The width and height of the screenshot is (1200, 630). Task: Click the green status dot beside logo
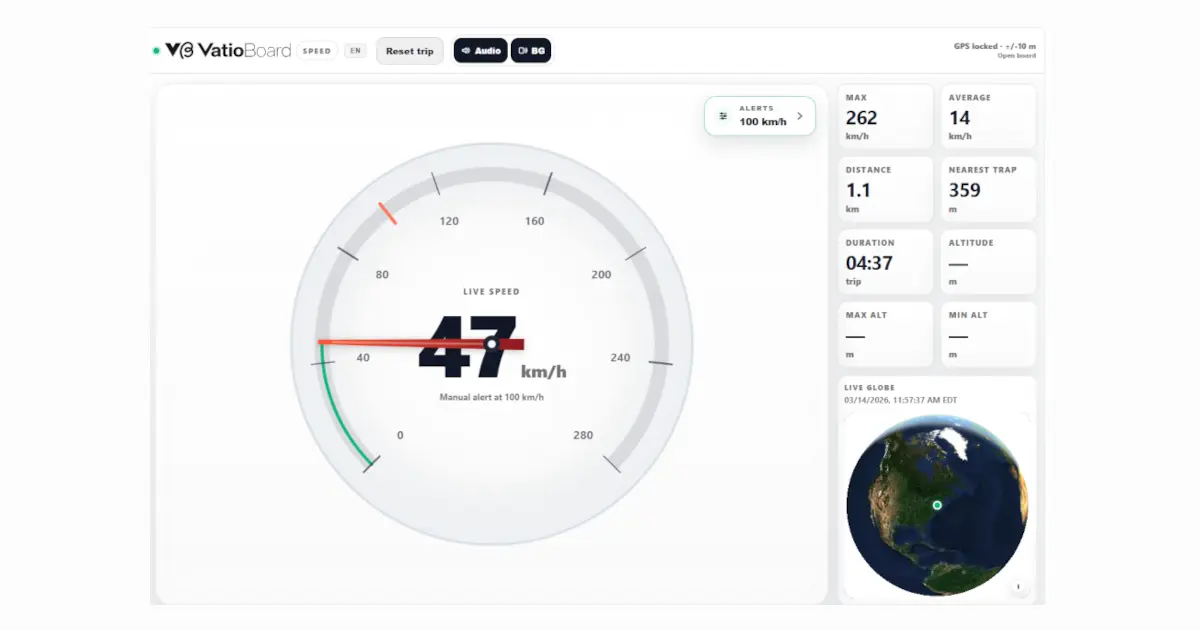(x=156, y=51)
